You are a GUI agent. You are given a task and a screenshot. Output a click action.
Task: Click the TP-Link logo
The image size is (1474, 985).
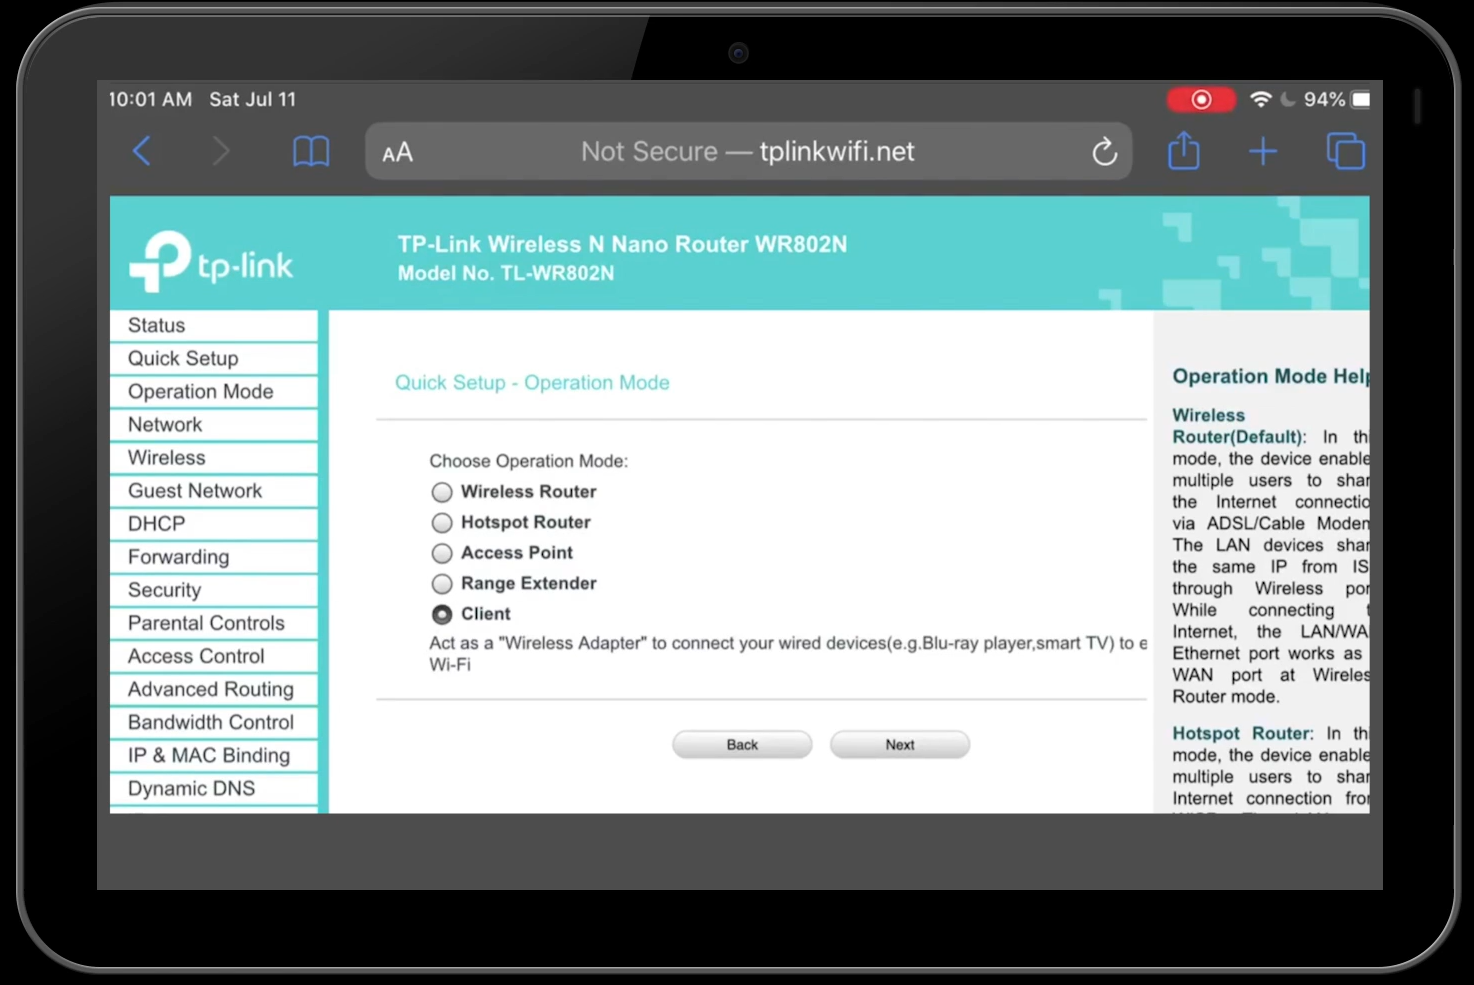[211, 262]
